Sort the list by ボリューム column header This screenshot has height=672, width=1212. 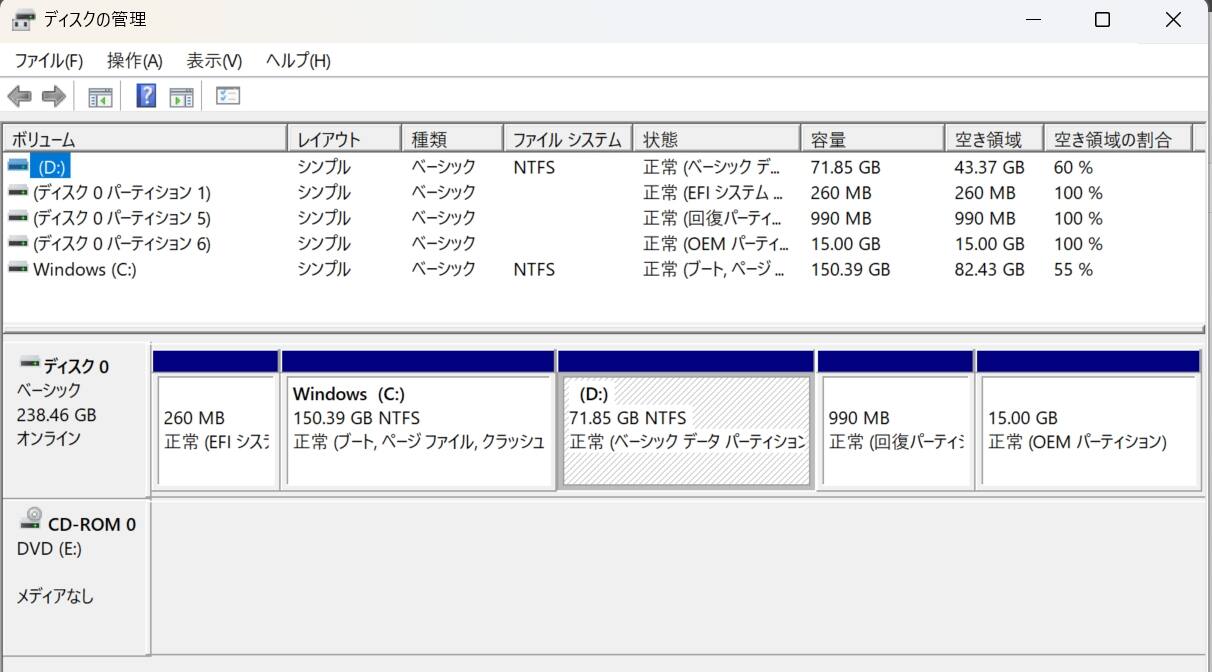tap(145, 139)
